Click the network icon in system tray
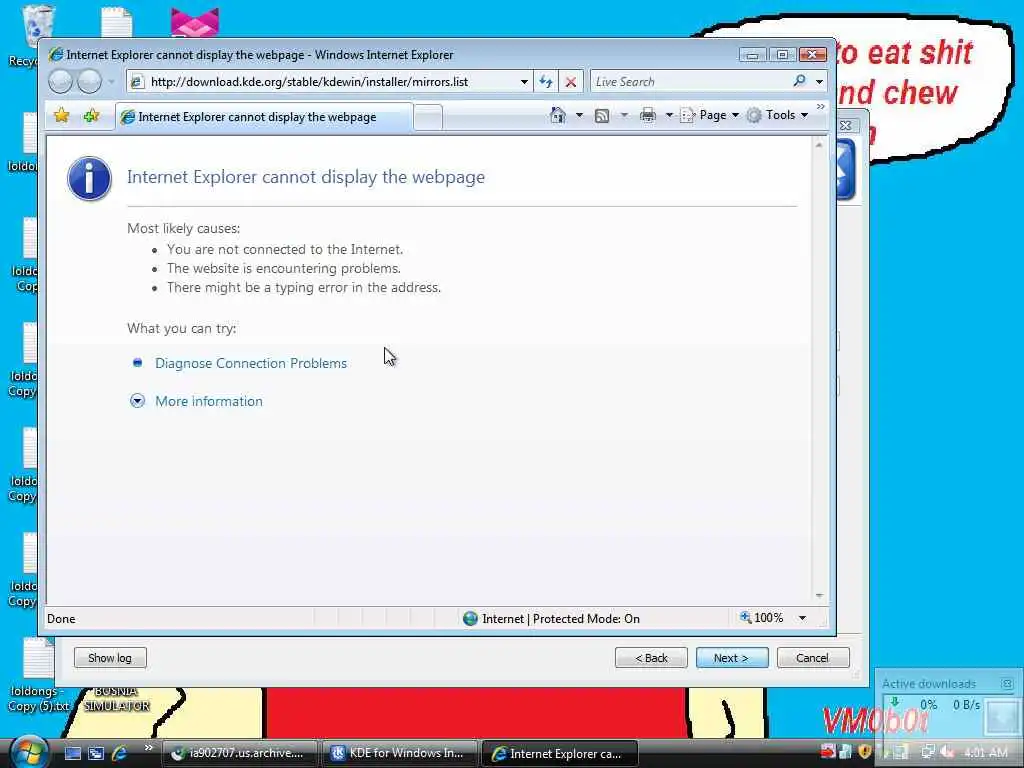 tap(928, 752)
